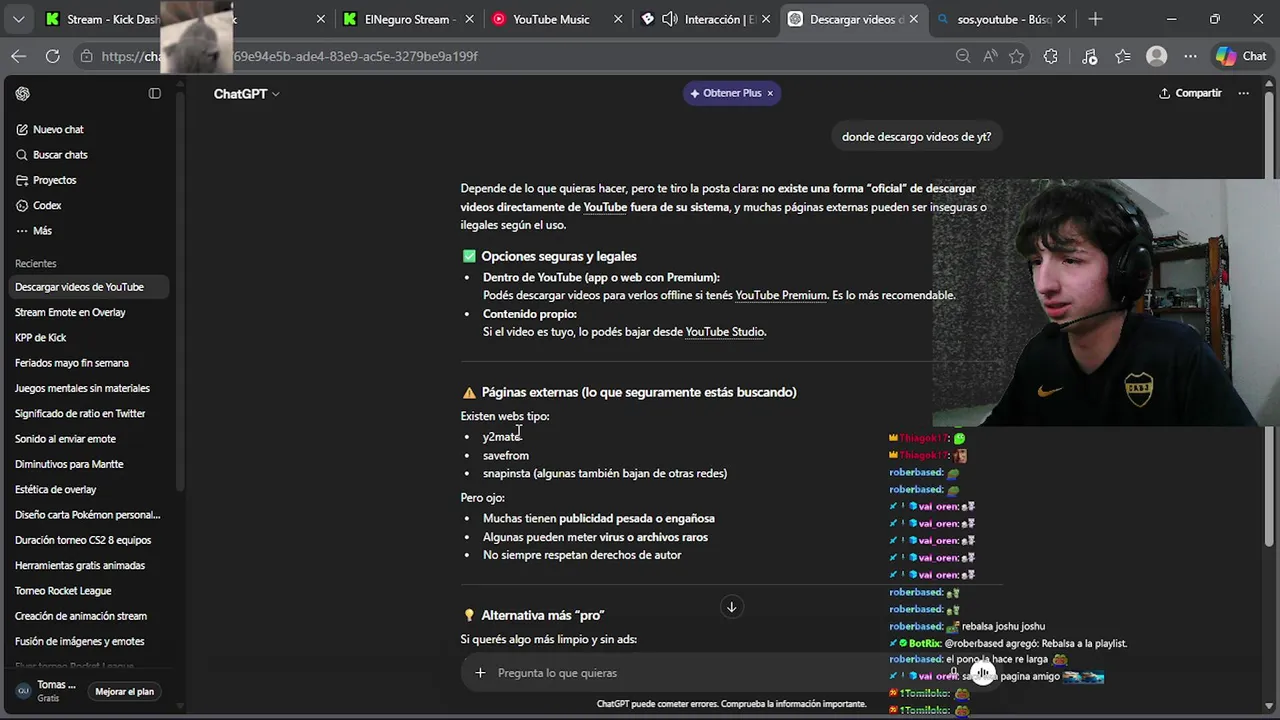Open Estética de overlay chat
1280x720 pixels.
(86, 489)
